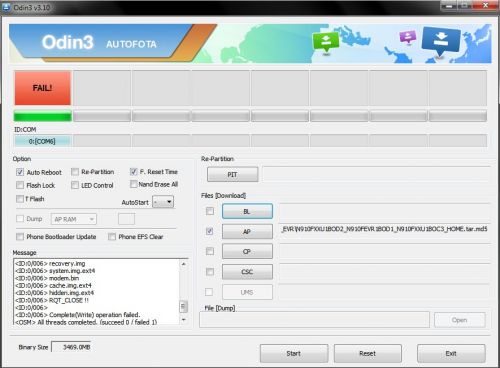Click the AP file button
The height and width of the screenshot is (368, 500).
coord(247,231)
